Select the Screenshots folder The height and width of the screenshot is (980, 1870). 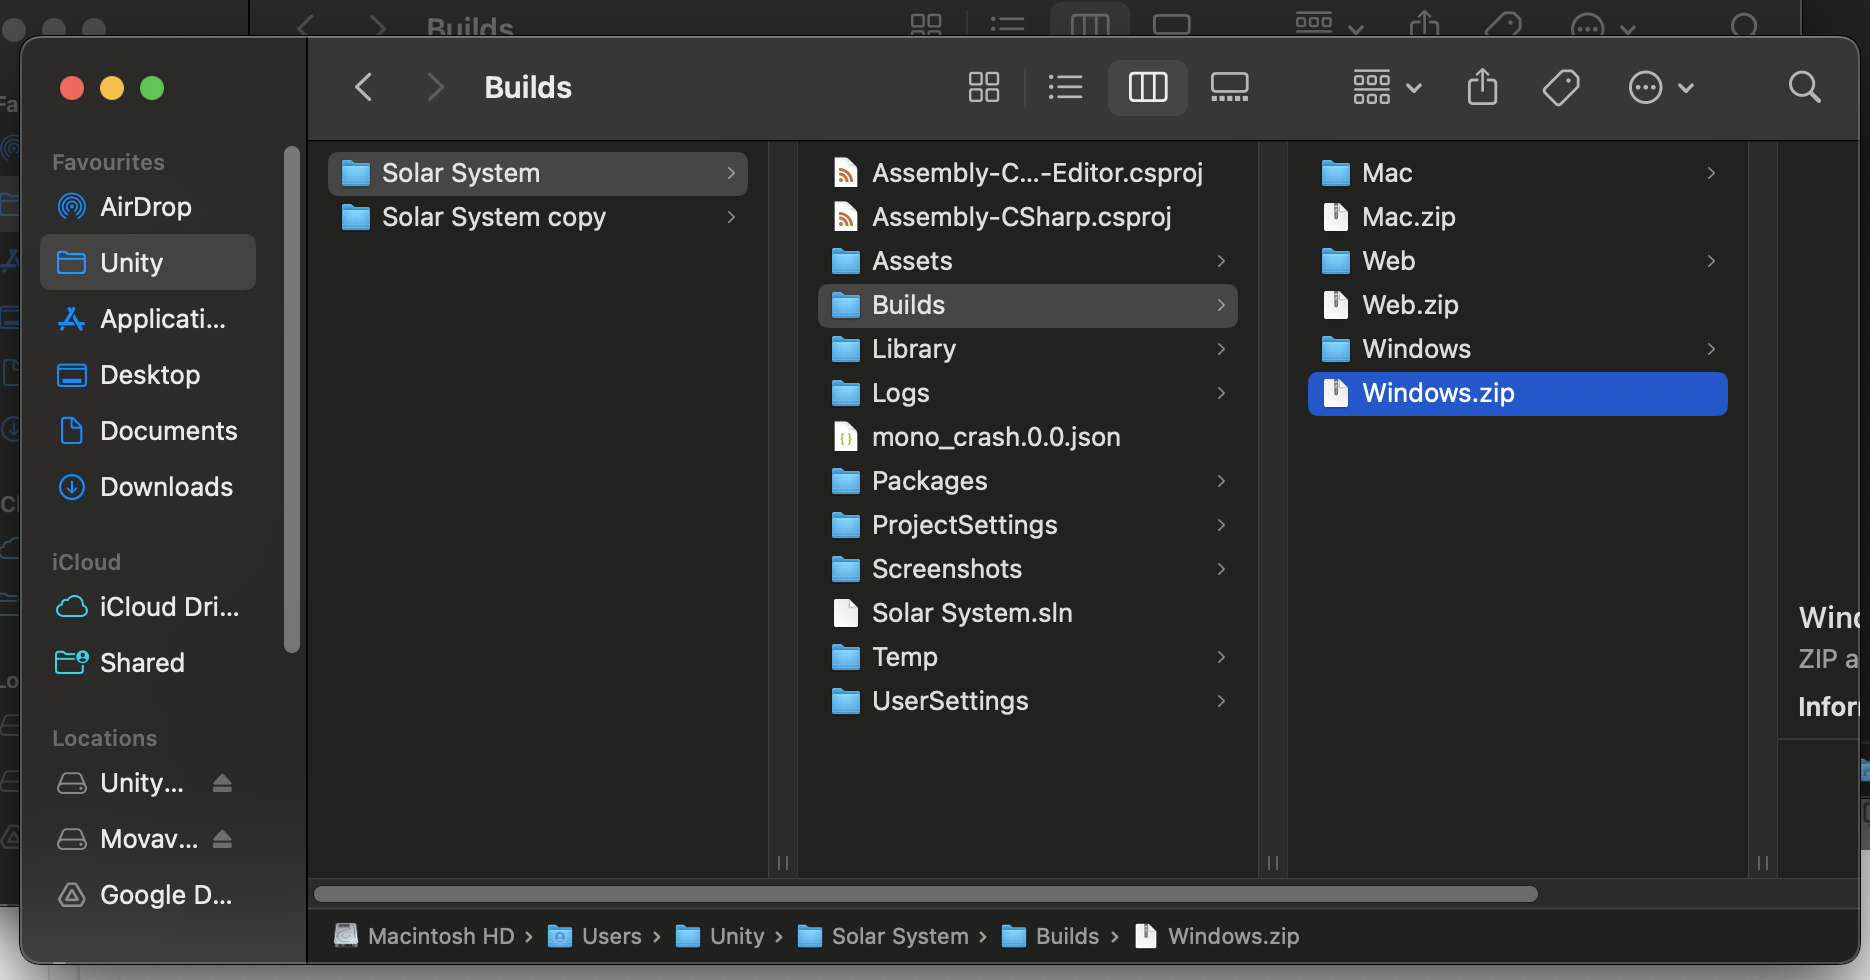[x=1028, y=569]
